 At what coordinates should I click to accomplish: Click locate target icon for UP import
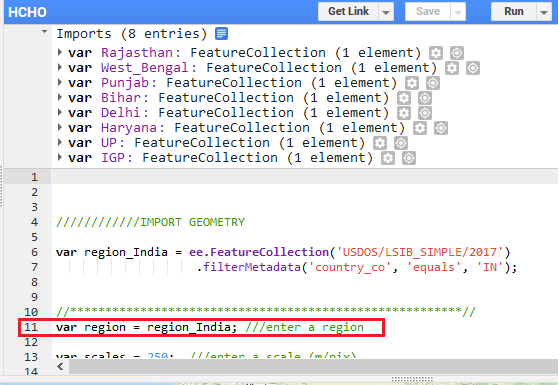tap(401, 143)
